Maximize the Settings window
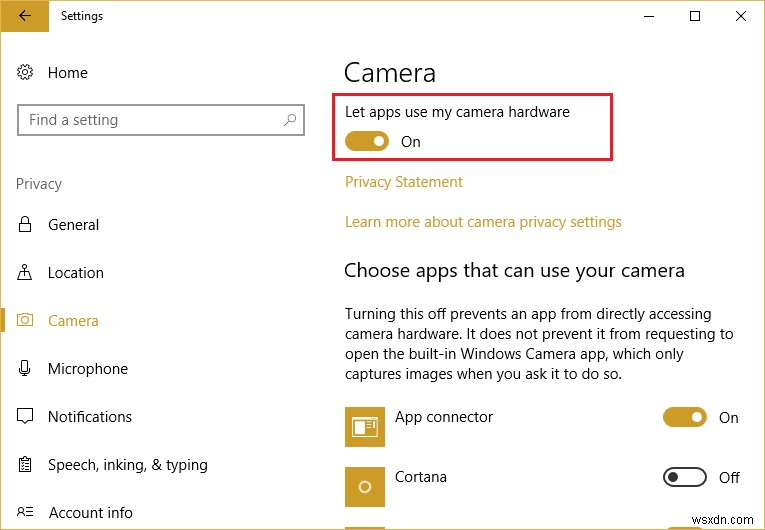The image size is (765, 530). pos(695,16)
